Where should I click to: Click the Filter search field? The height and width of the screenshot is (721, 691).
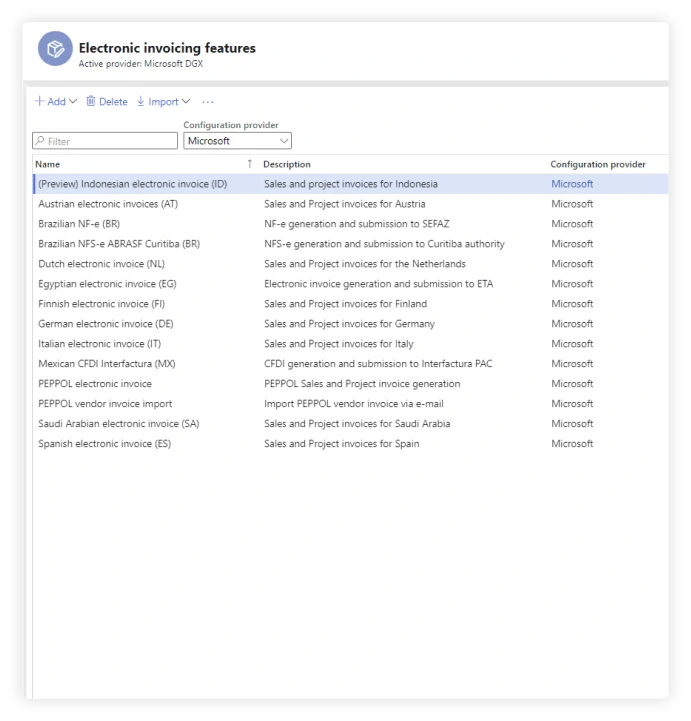coord(105,141)
